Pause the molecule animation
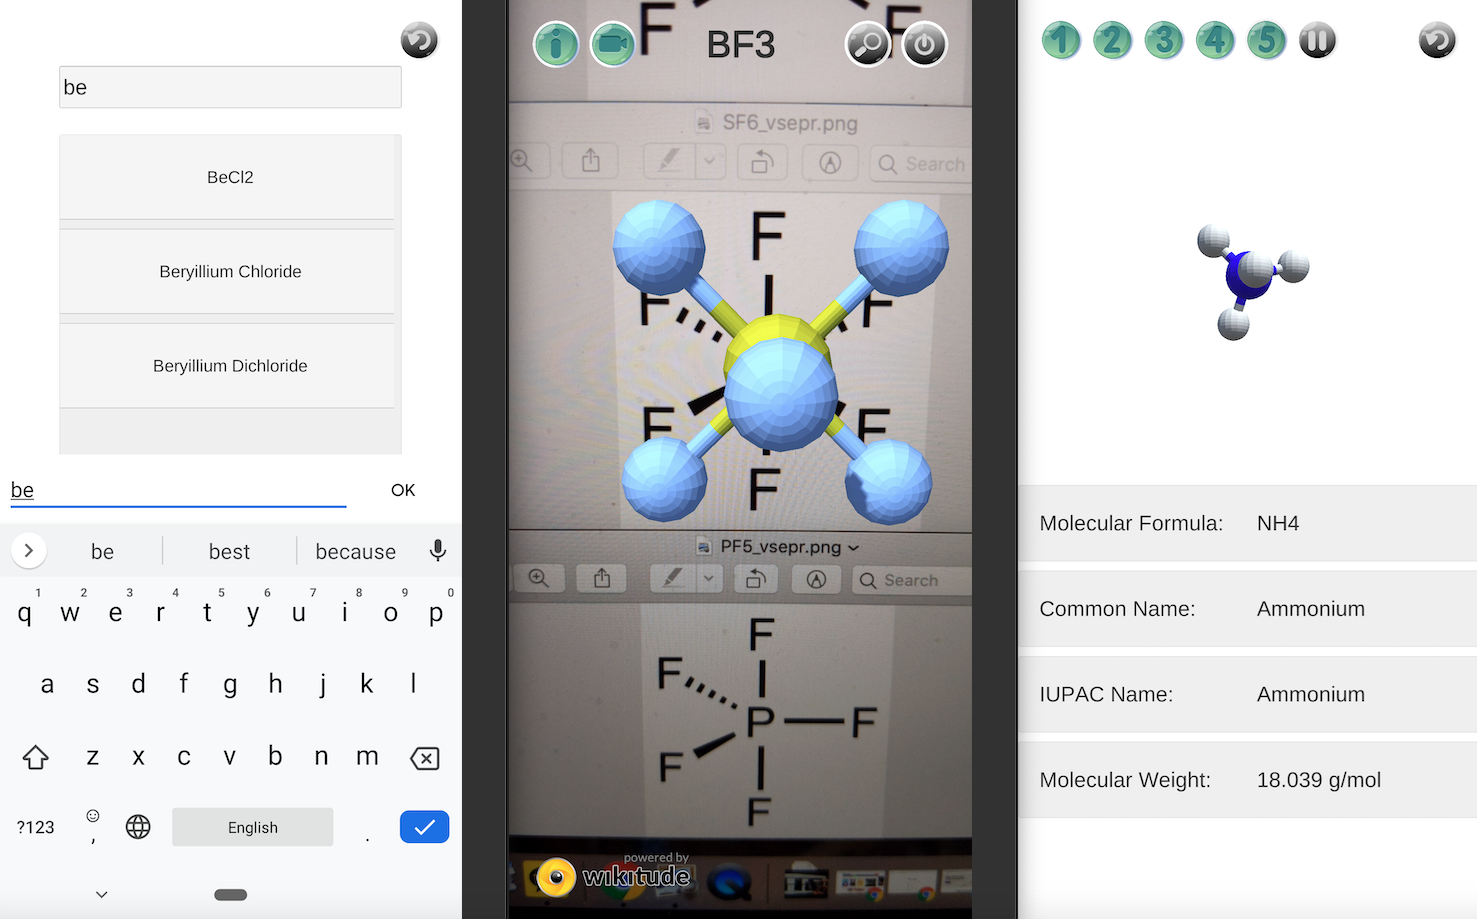The image size is (1477, 919). pos(1318,41)
